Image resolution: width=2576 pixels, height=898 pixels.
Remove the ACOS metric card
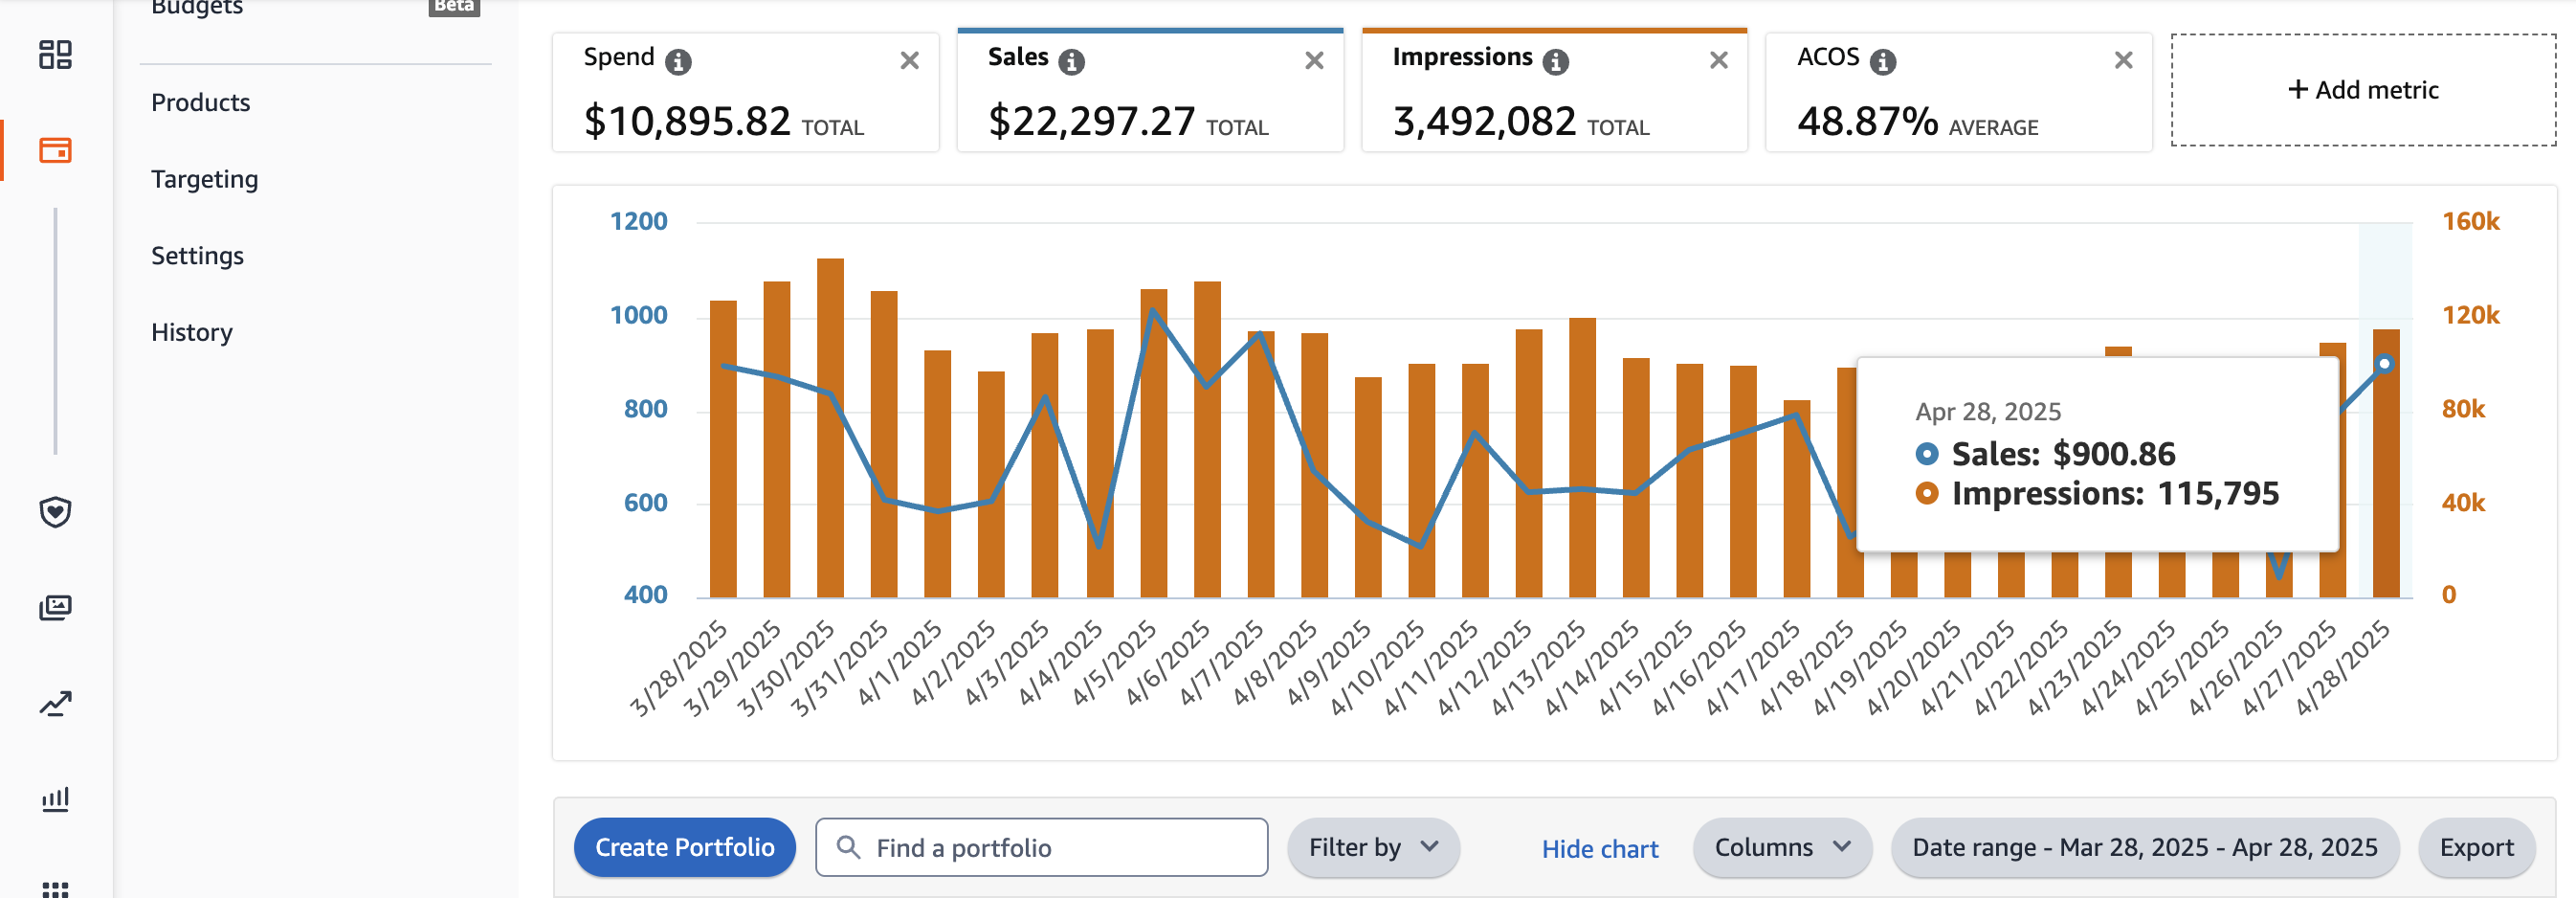pyautogui.click(x=2123, y=61)
